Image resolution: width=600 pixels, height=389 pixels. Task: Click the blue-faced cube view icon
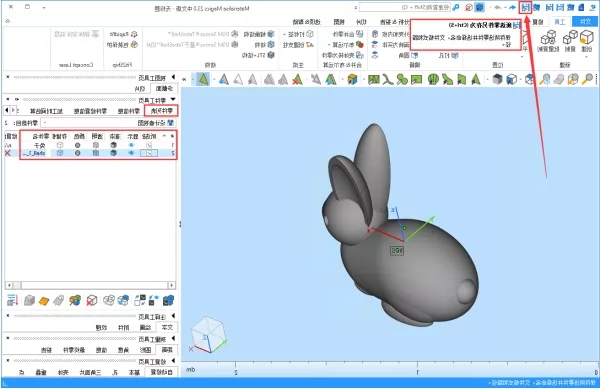pyautogui.click(x=512, y=79)
